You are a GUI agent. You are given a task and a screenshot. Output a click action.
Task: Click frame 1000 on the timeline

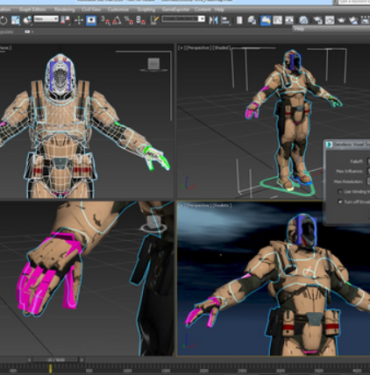point(127,371)
